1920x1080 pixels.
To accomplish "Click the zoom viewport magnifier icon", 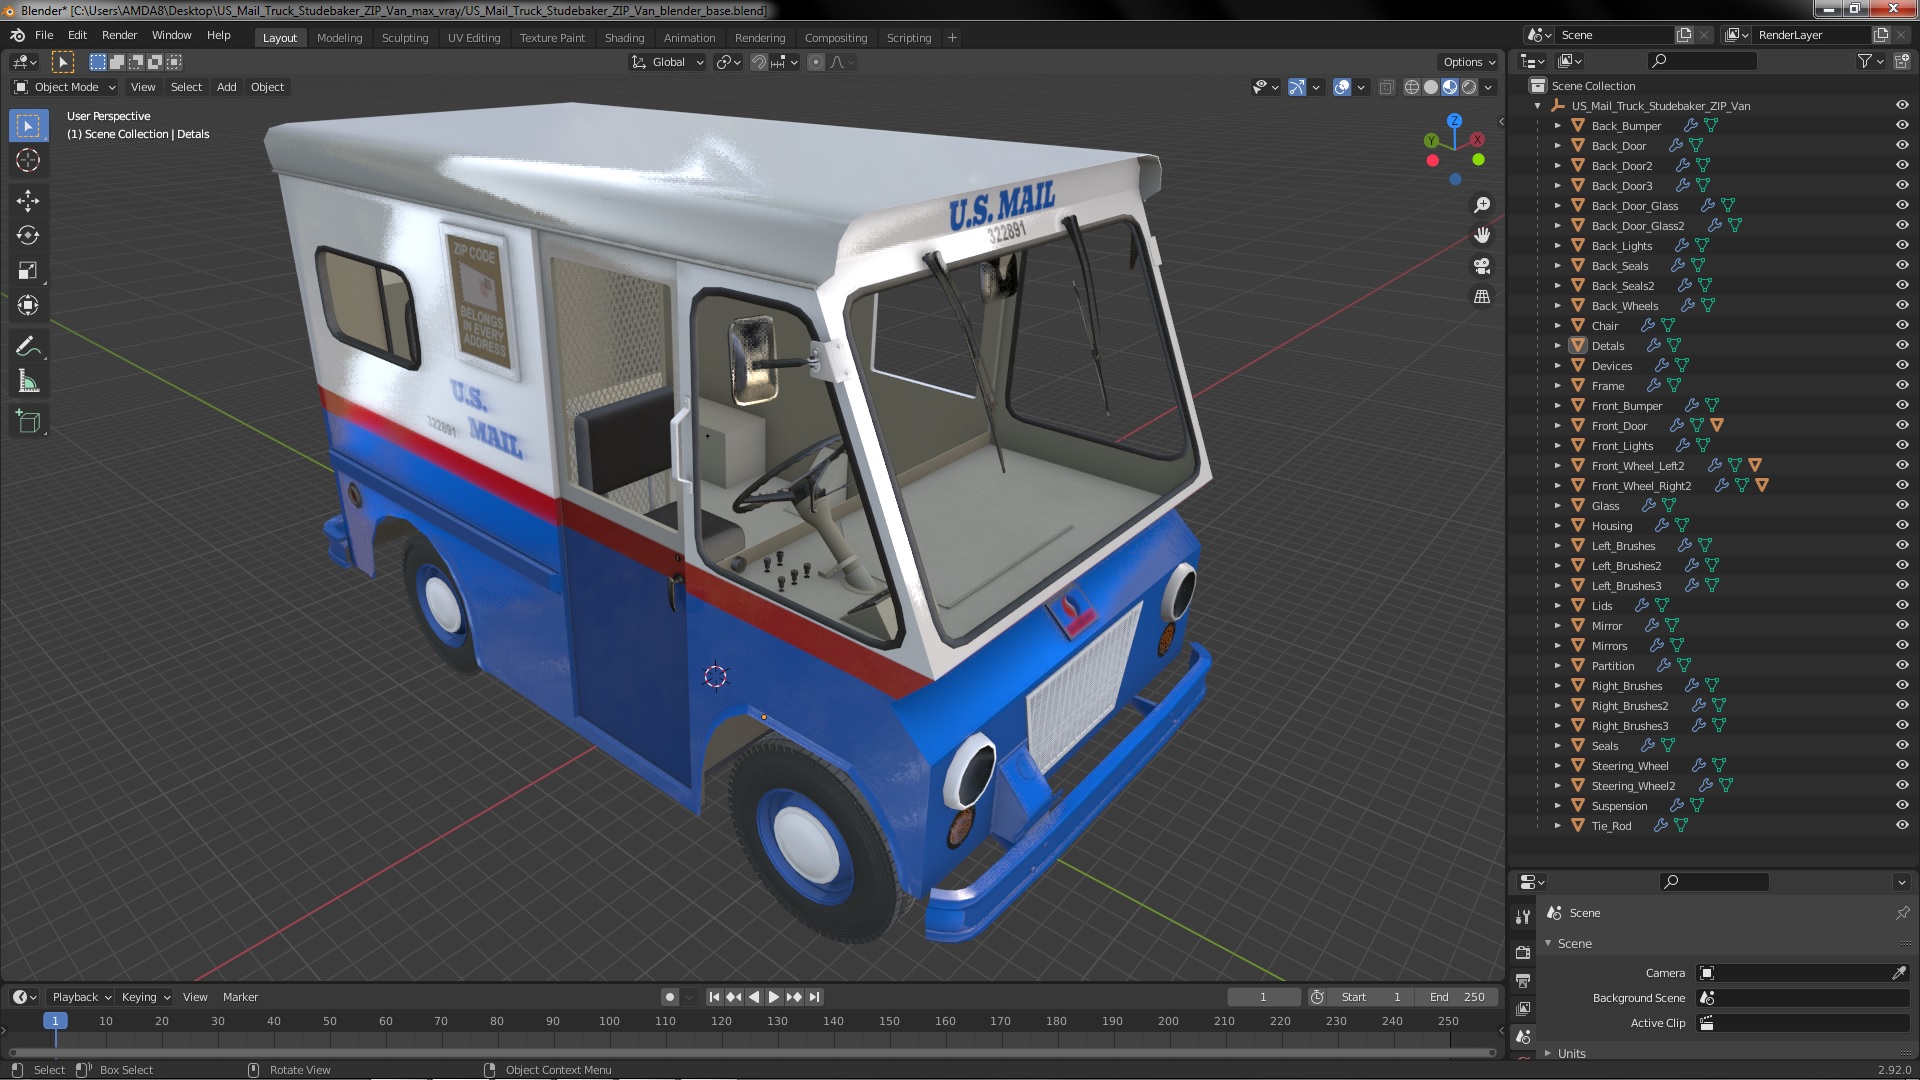I will pos(1482,205).
